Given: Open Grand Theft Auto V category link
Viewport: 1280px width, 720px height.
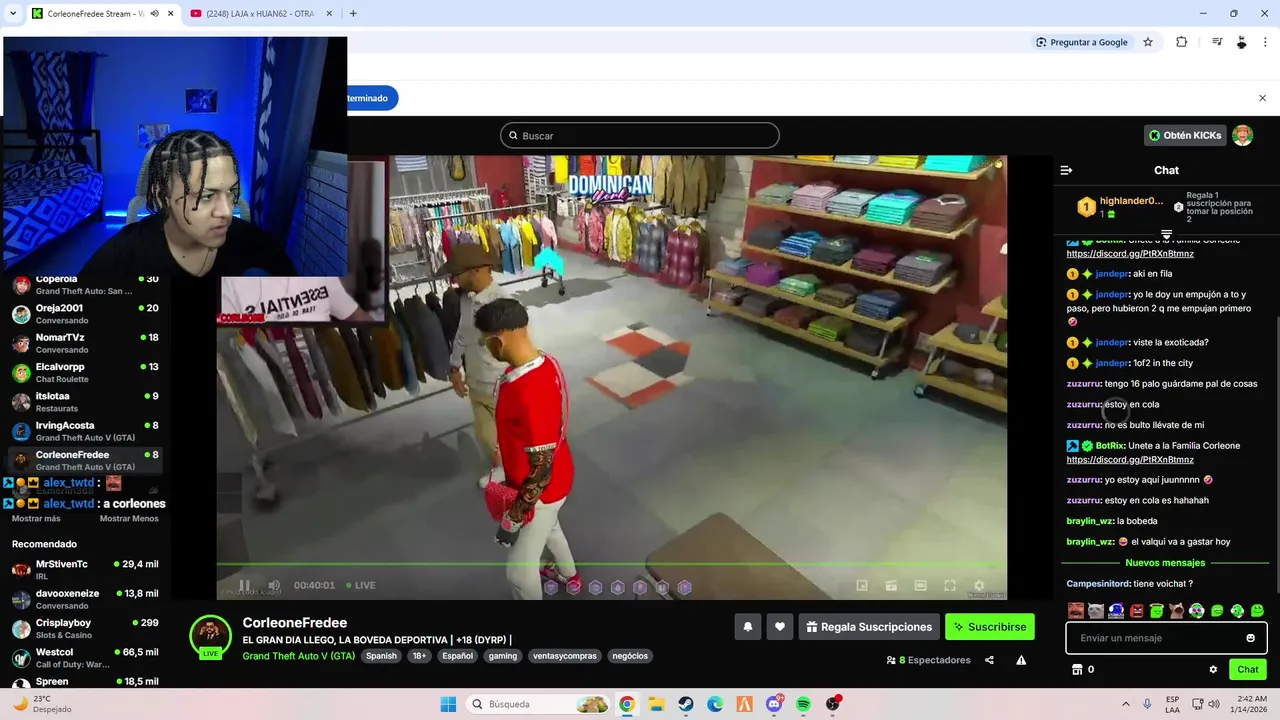Looking at the screenshot, I should pyautogui.click(x=299, y=656).
